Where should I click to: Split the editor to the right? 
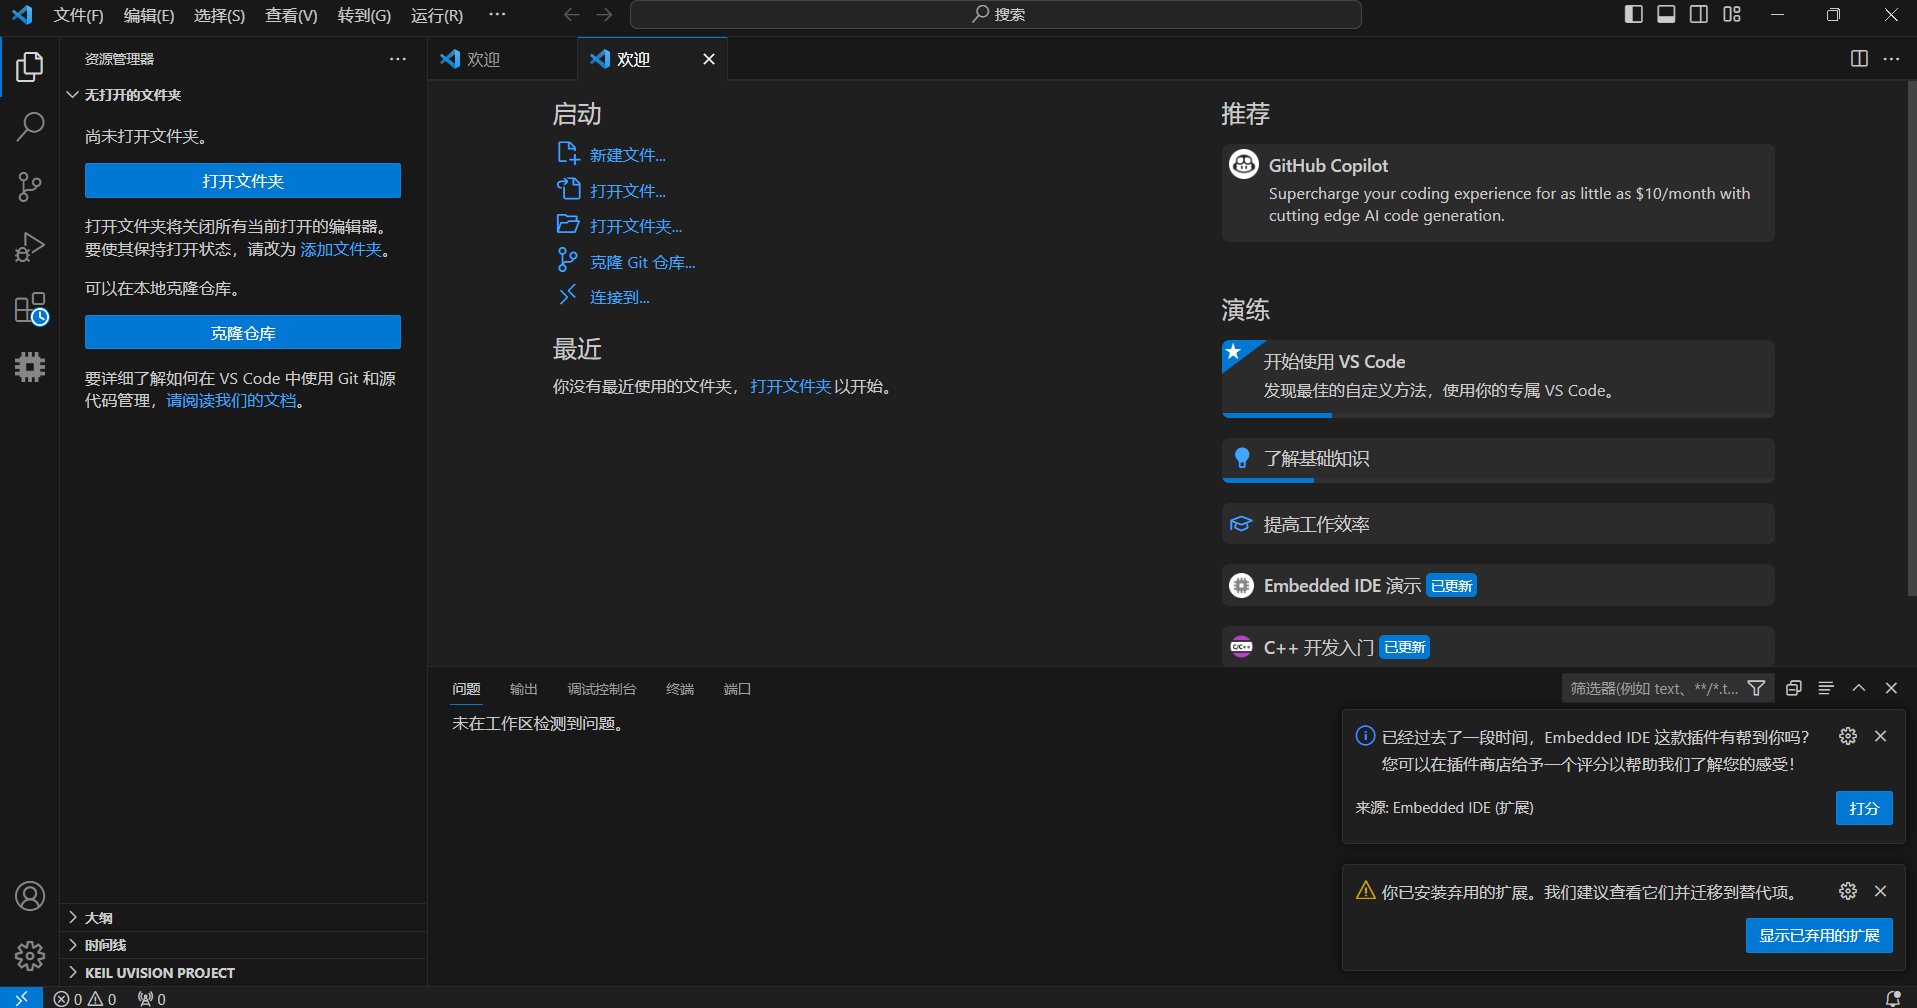coord(1859,58)
